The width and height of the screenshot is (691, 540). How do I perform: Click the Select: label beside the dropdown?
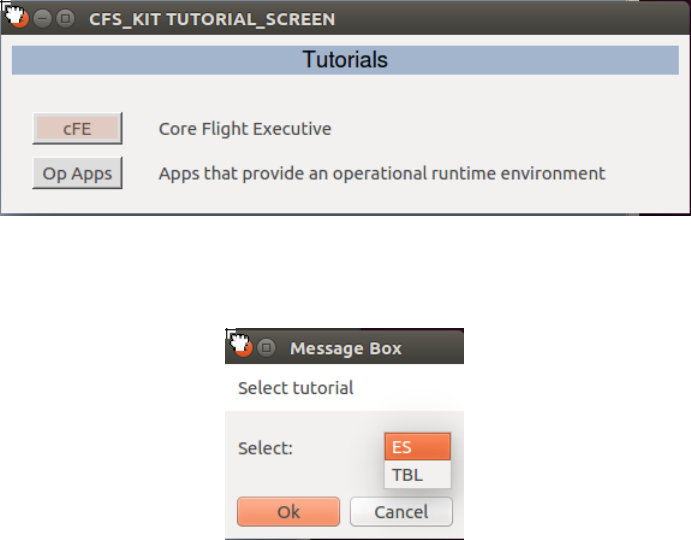[x=265, y=448]
